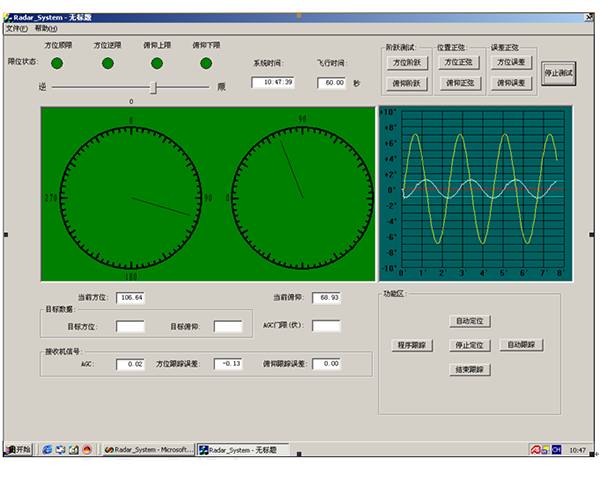Click the 当前俯仰 value field

coord(326,298)
